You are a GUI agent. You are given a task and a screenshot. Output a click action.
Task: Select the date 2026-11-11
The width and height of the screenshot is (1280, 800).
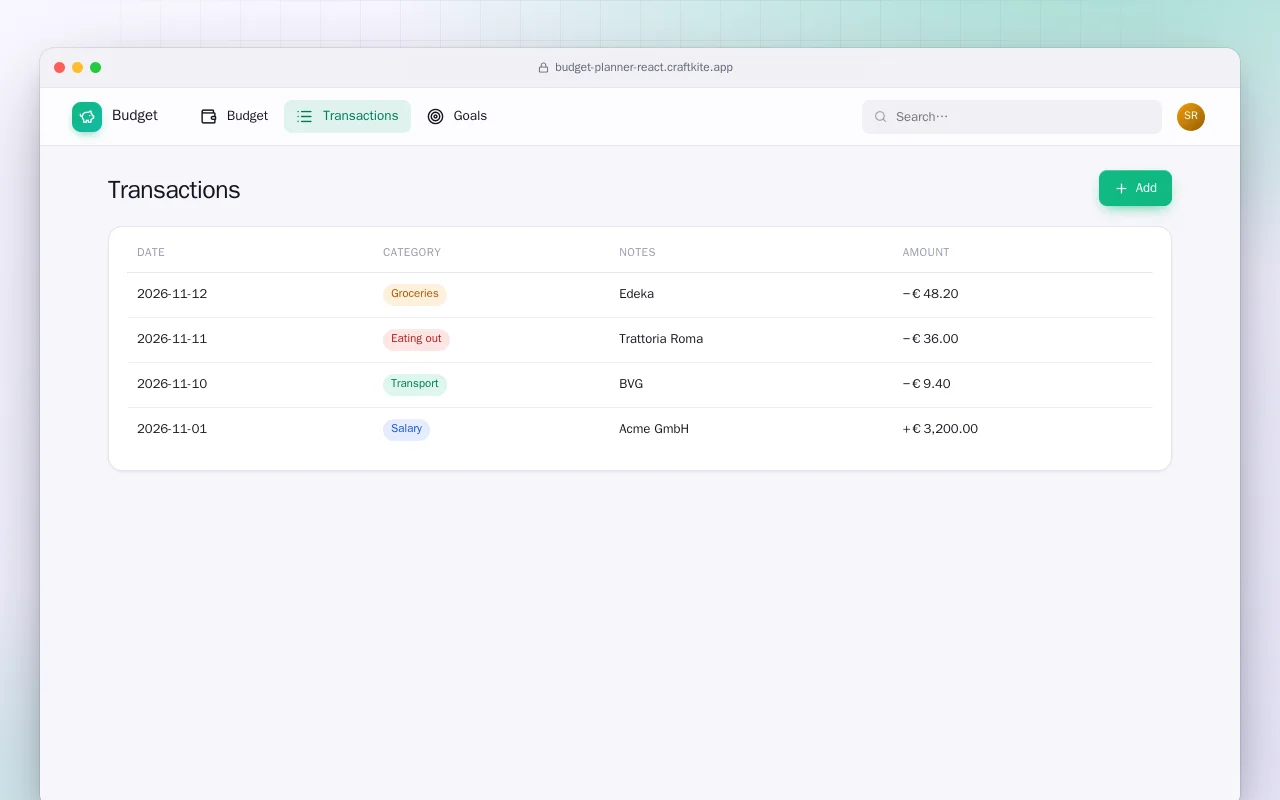coord(172,339)
